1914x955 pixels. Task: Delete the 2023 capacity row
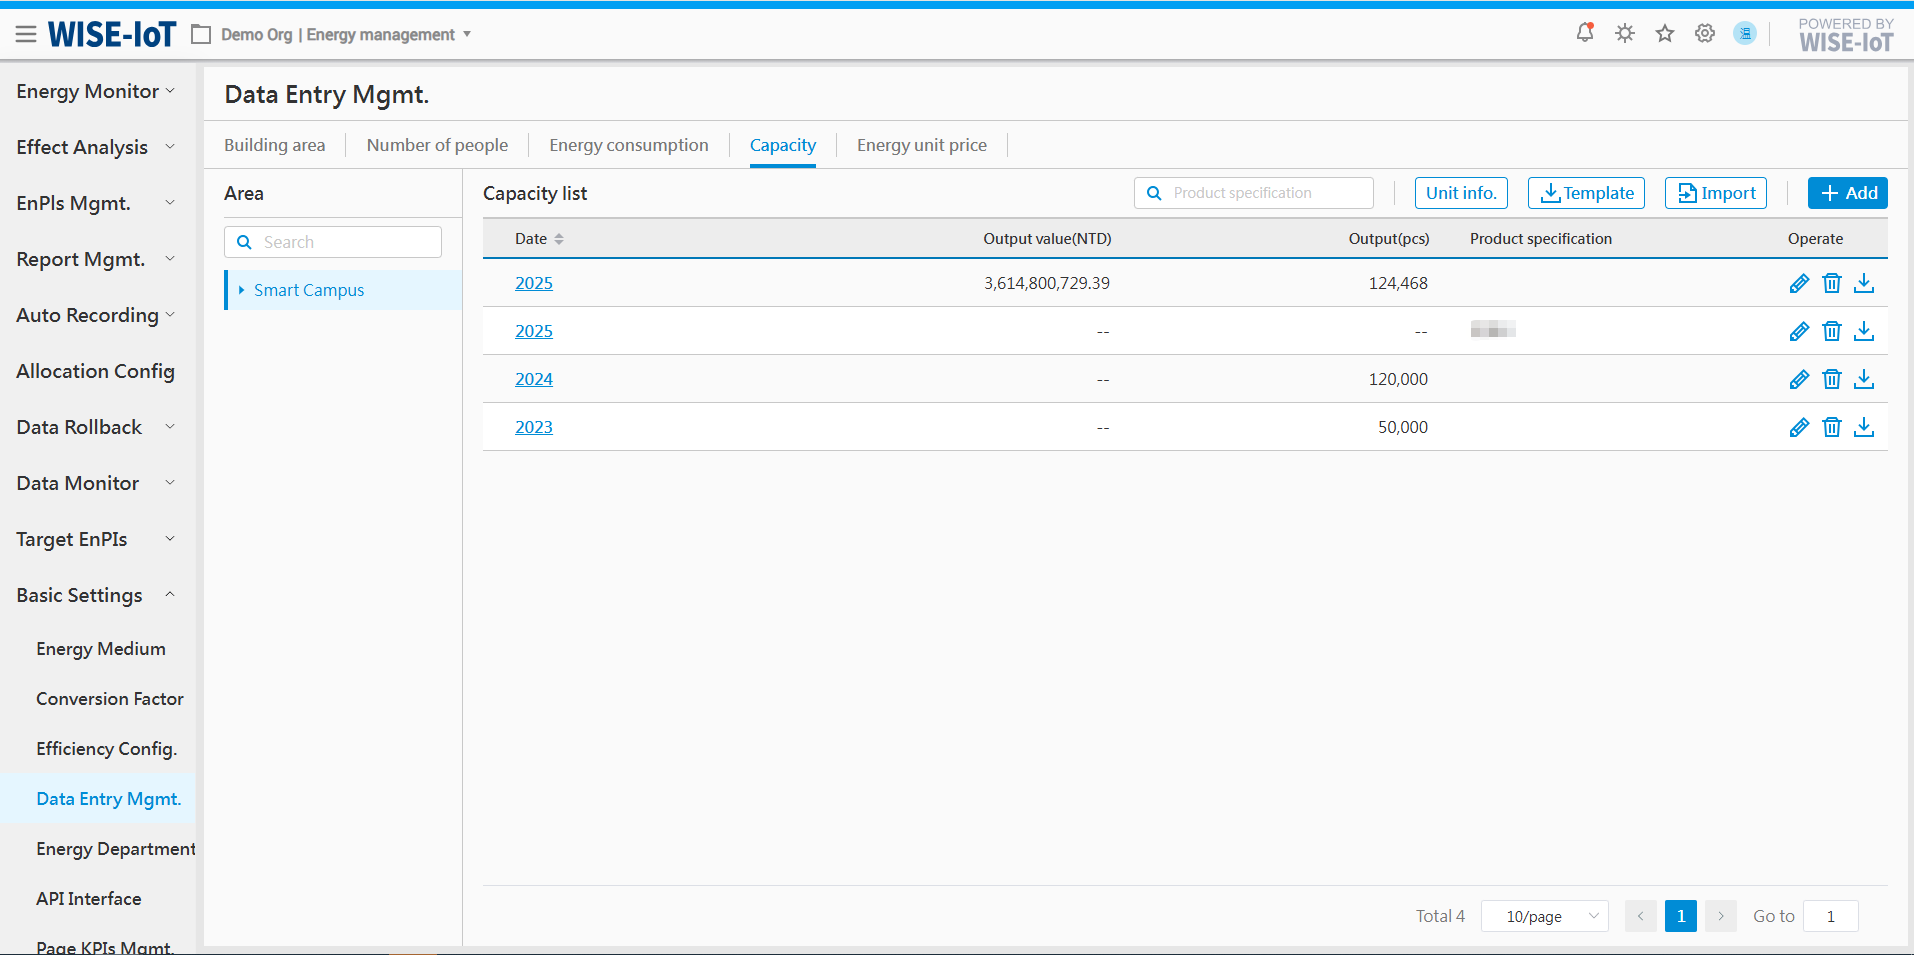pyautogui.click(x=1831, y=427)
